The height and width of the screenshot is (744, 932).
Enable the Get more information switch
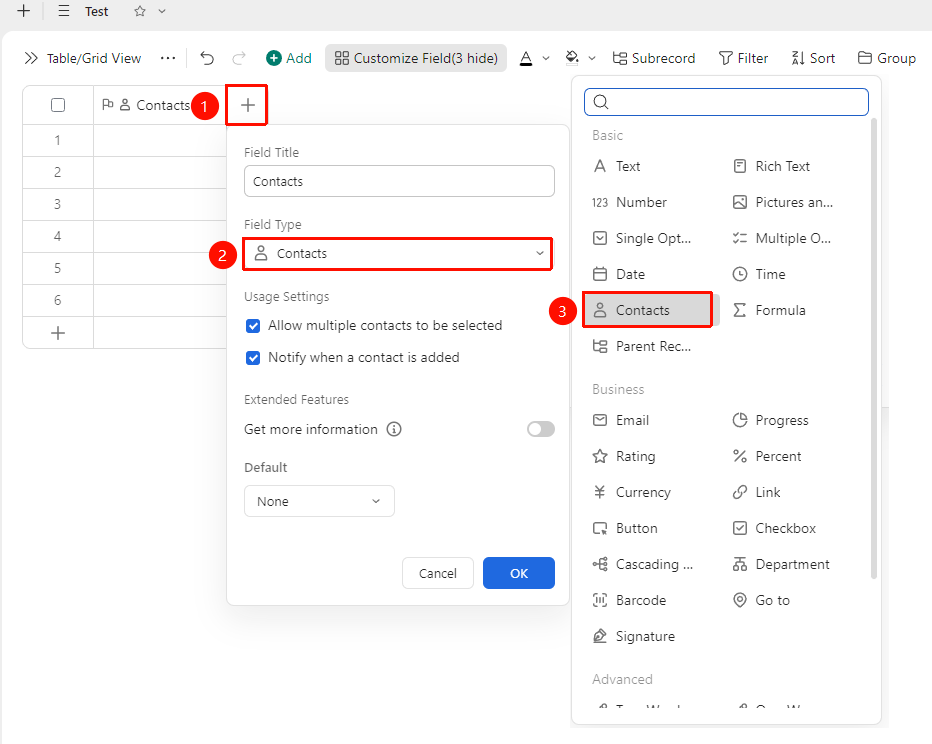[x=541, y=429]
